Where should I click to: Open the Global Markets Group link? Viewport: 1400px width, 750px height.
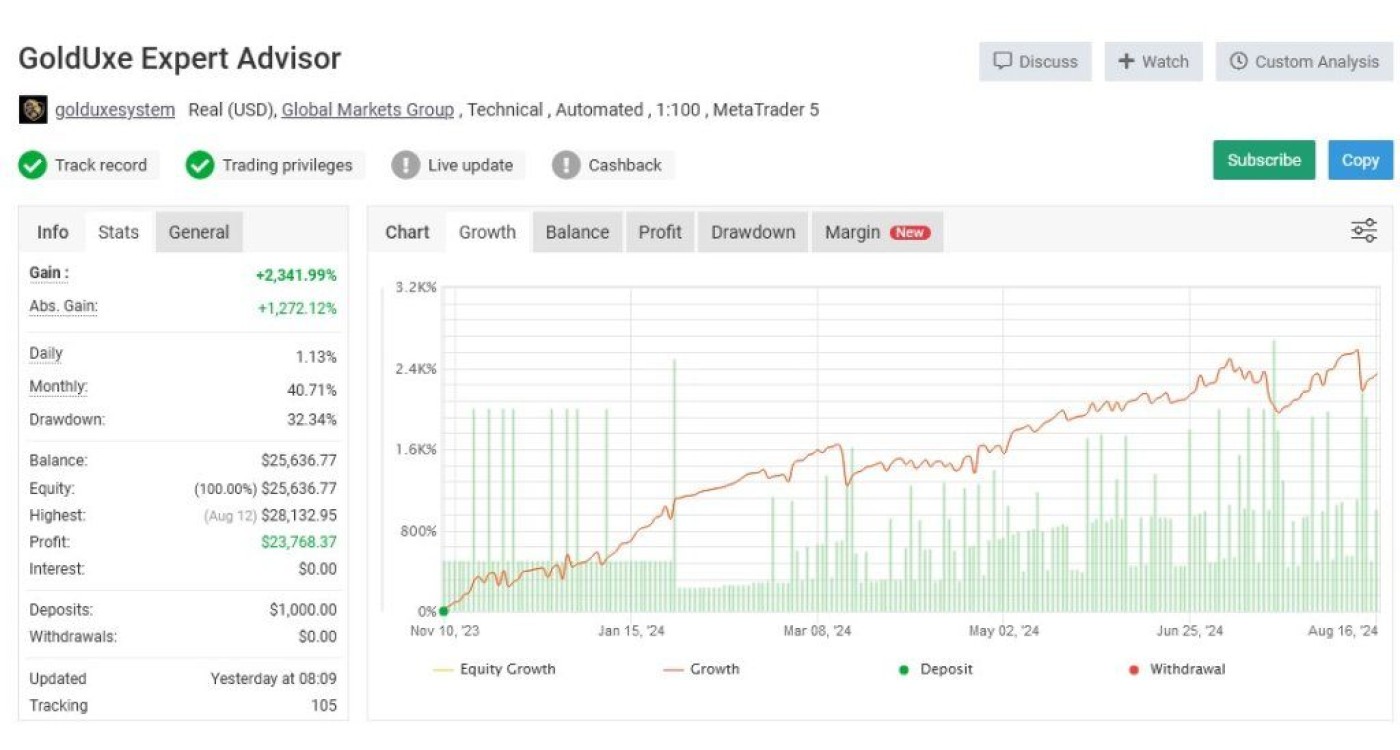[x=367, y=110]
